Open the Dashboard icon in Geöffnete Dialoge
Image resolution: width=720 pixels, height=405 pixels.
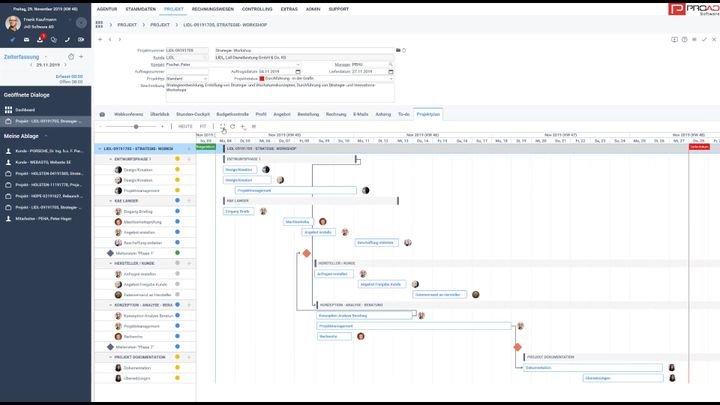pos(9,109)
